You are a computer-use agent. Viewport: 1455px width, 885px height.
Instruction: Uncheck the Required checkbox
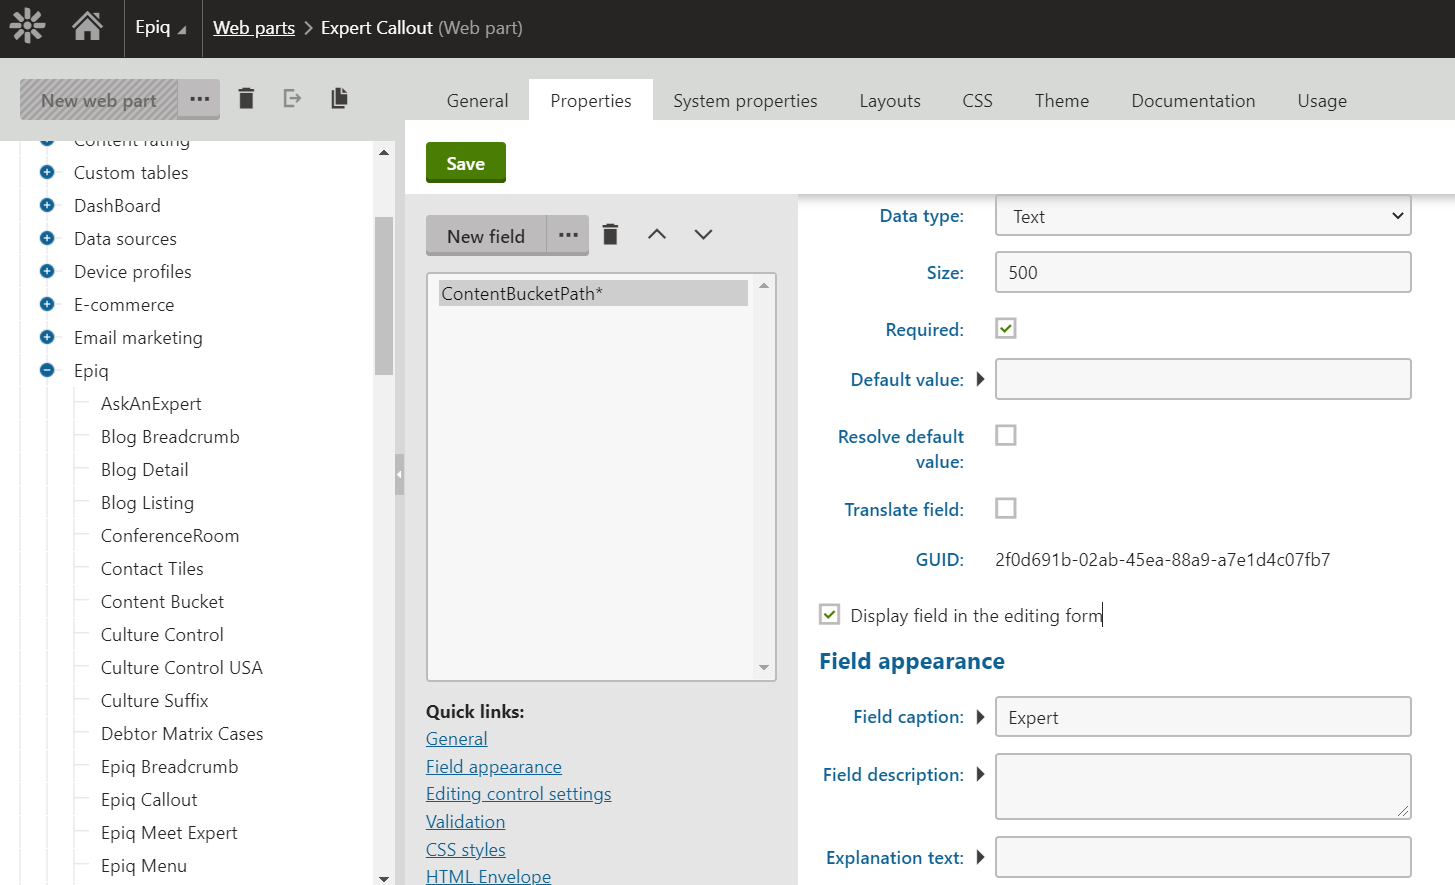click(x=1006, y=329)
